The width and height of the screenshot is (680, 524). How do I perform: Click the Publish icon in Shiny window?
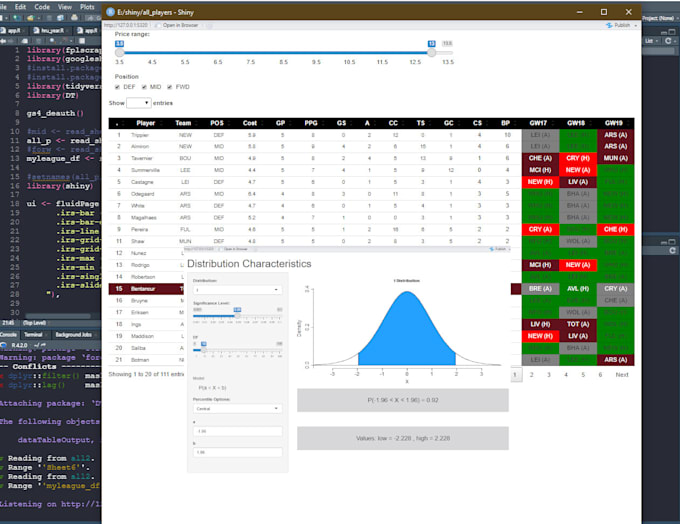[x=609, y=25]
